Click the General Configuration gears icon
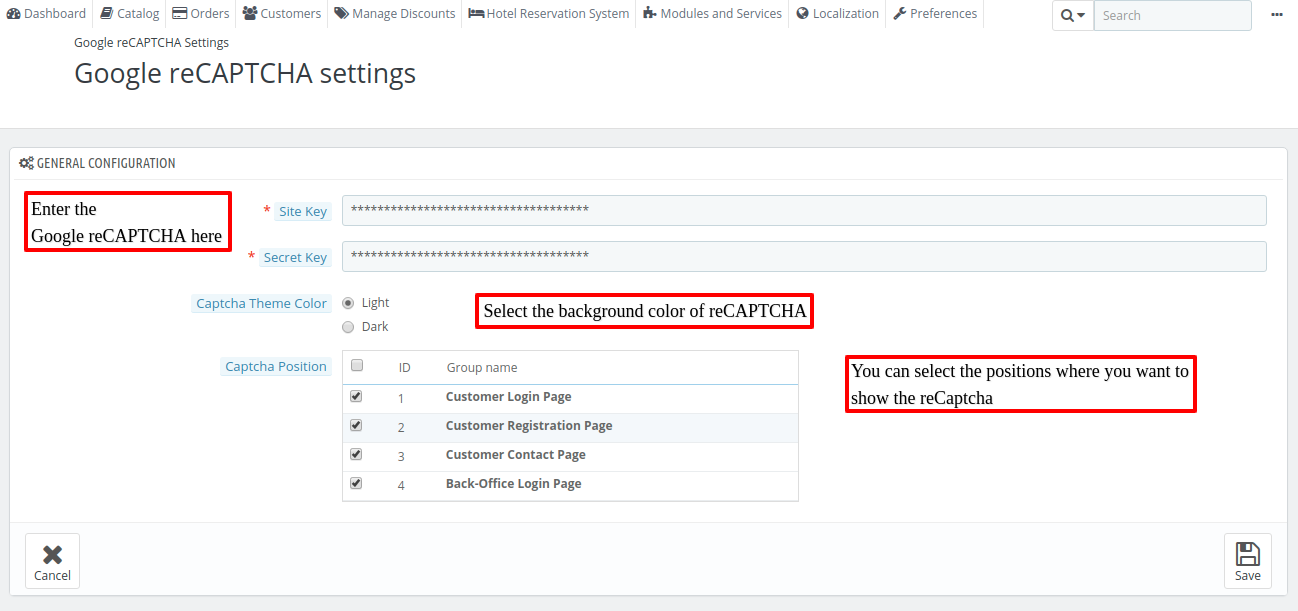Viewport: 1298px width, 611px height. (x=27, y=163)
